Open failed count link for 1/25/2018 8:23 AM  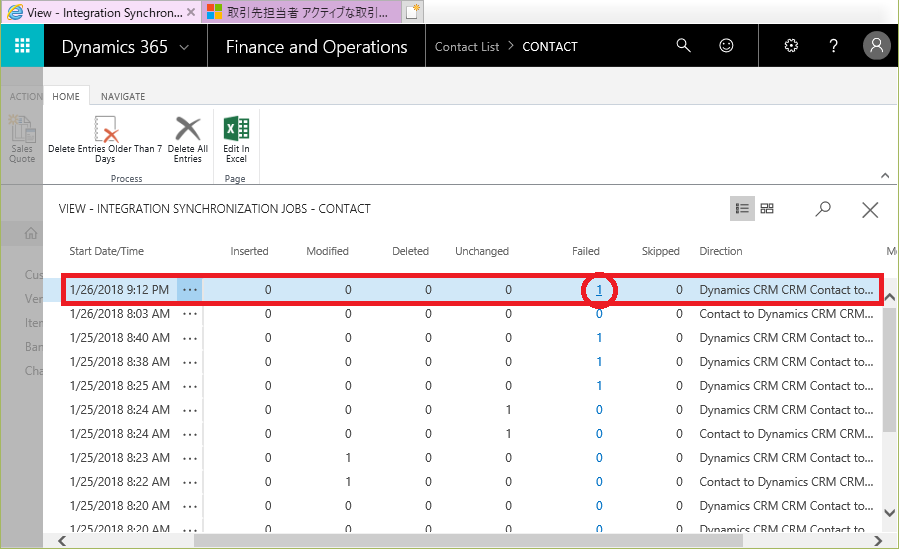pyautogui.click(x=599, y=458)
